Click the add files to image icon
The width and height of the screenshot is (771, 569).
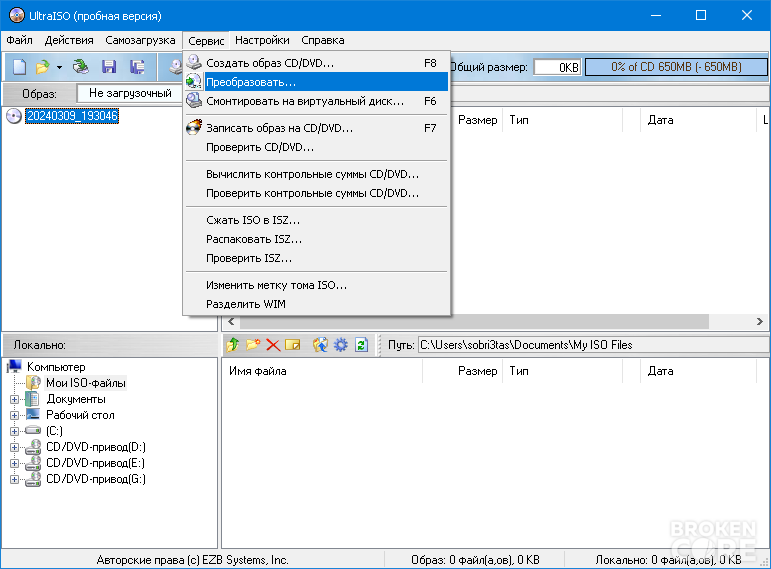(x=320, y=345)
